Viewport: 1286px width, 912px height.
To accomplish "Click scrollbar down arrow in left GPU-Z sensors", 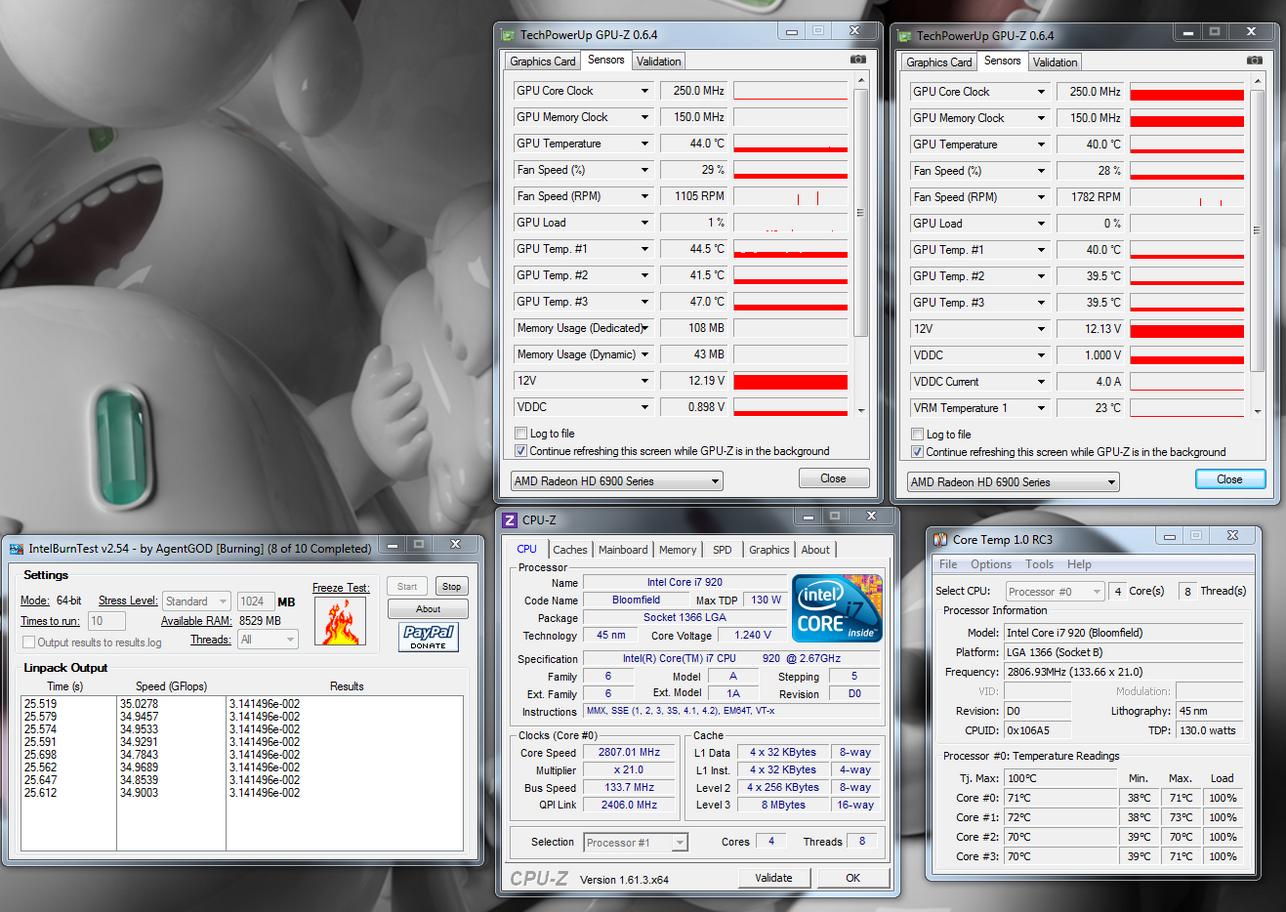I will tap(861, 410).
